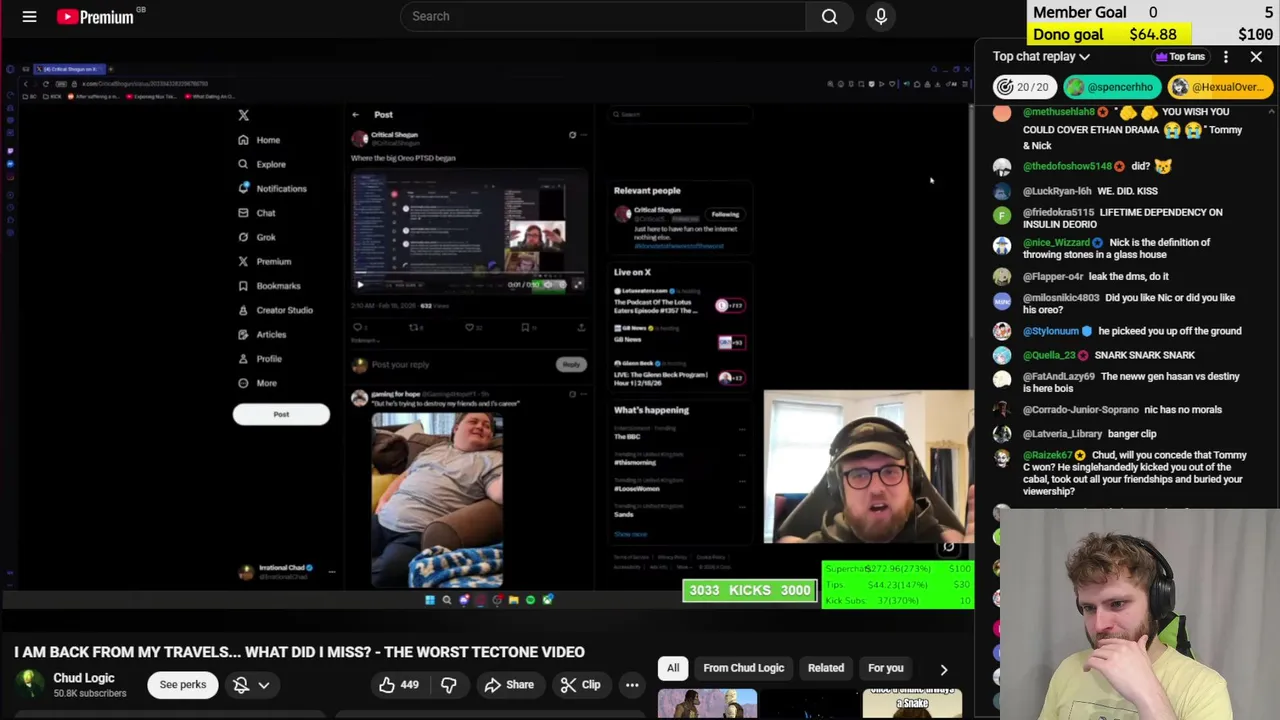Go back with the X post arrow
The image size is (1280, 720).
pyautogui.click(x=355, y=115)
